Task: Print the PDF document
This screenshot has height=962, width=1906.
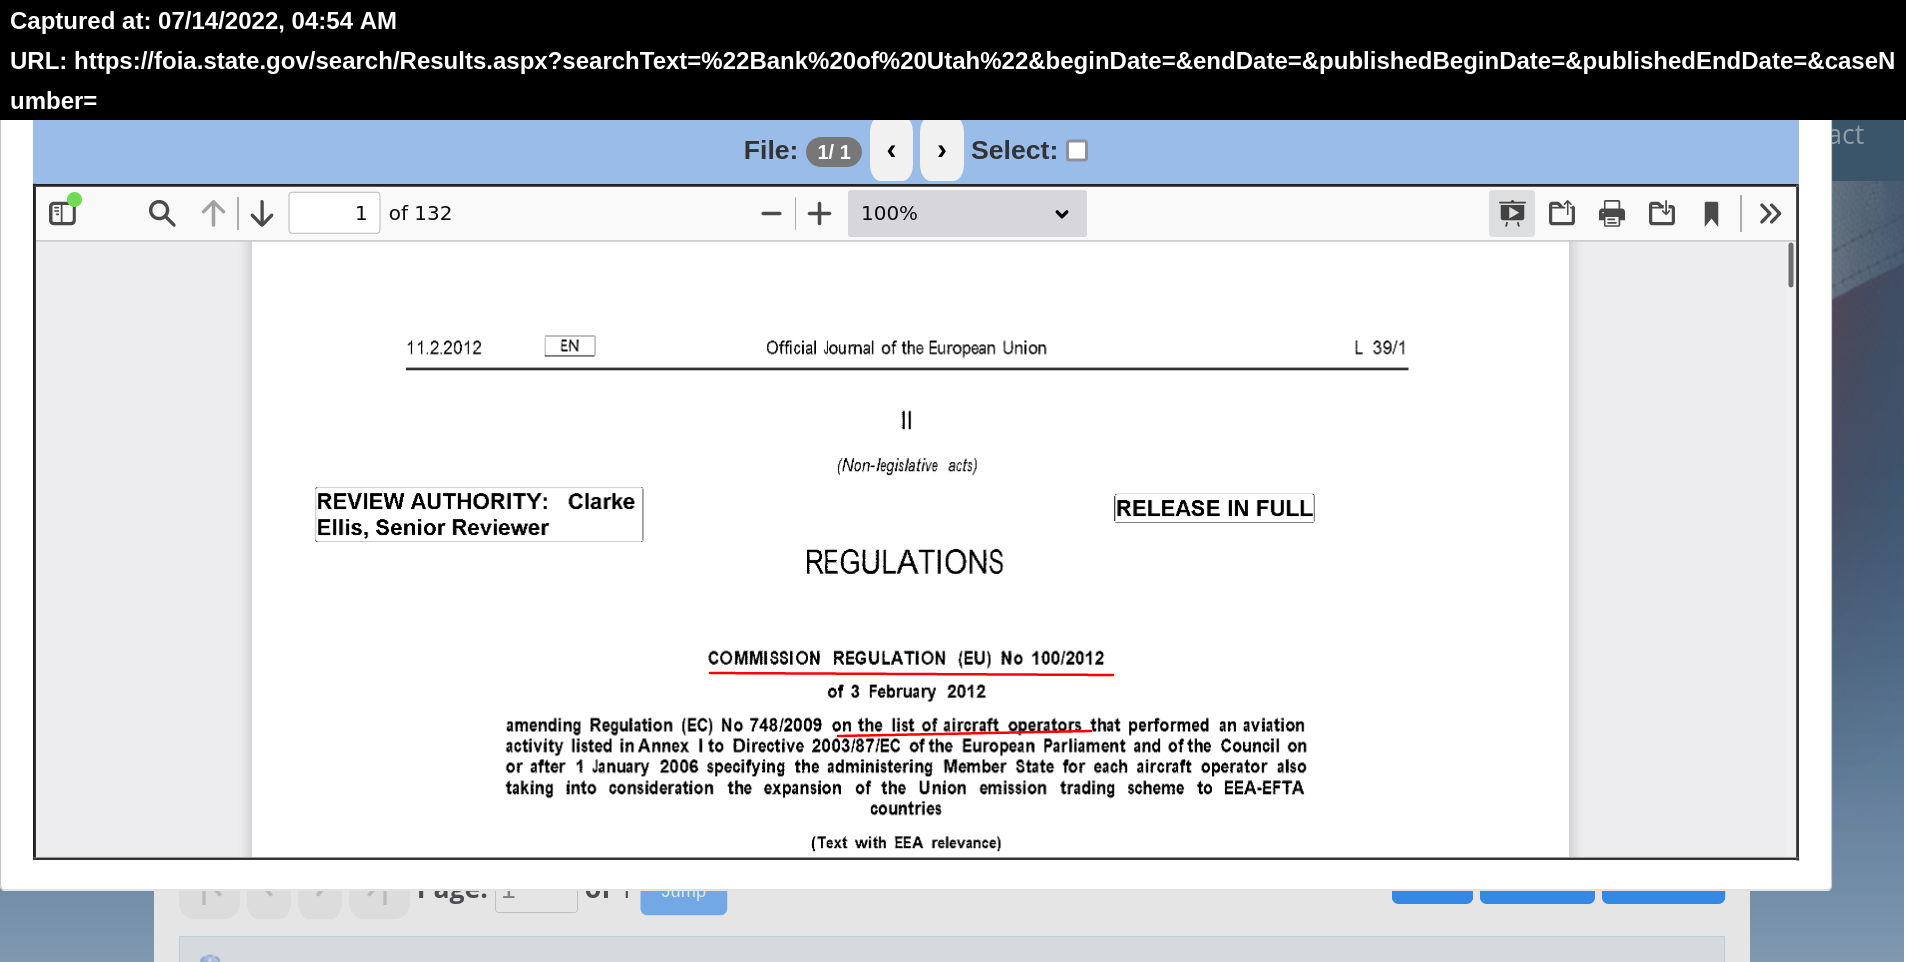Action: [x=1612, y=213]
